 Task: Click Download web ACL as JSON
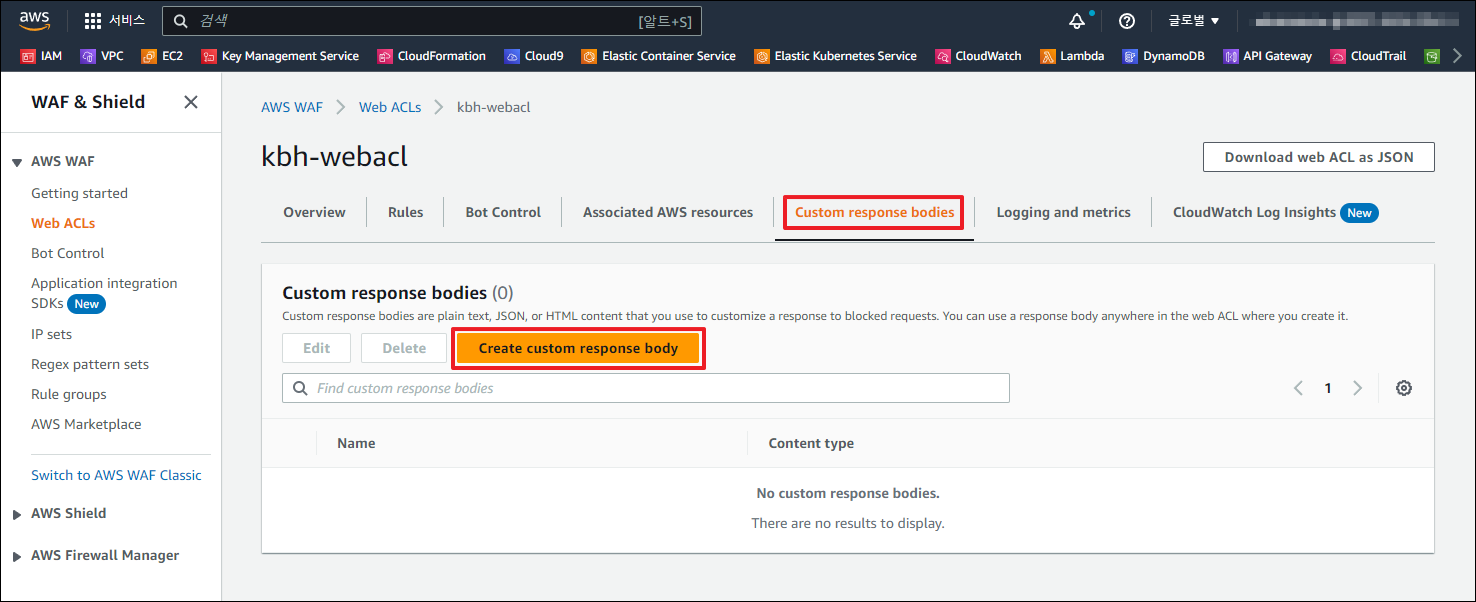[1319, 157]
